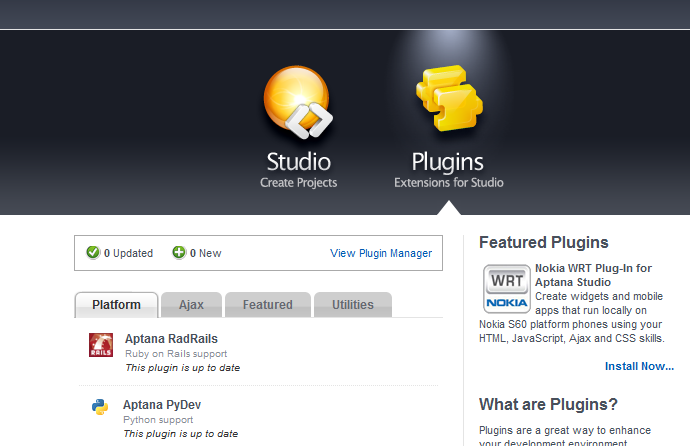Click the green plus New icon
This screenshot has height=446, width=690.
pyautogui.click(x=179, y=252)
